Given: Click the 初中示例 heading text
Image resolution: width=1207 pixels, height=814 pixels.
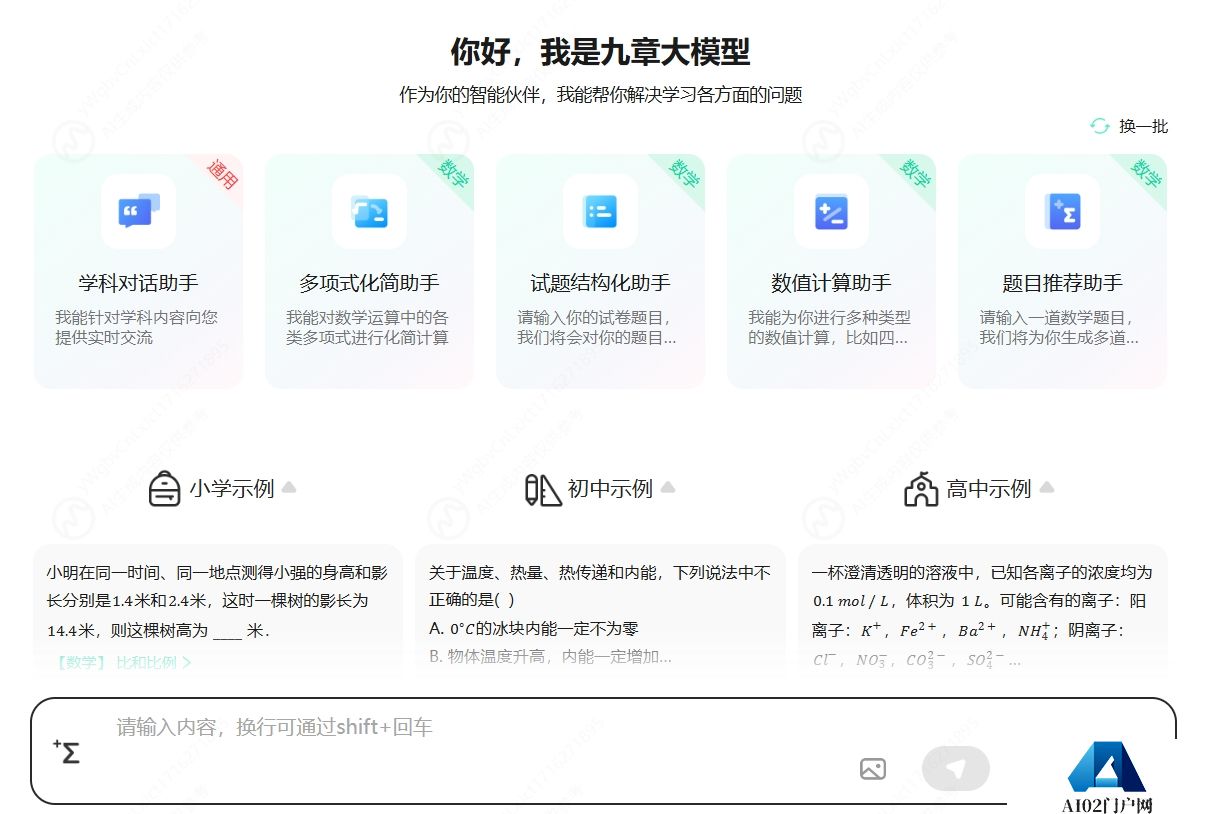Looking at the screenshot, I should [x=610, y=489].
